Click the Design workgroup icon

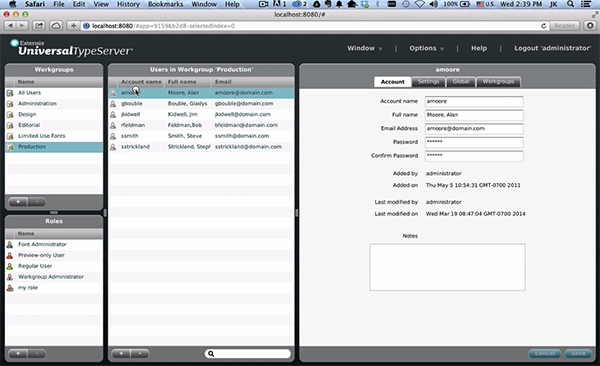point(10,114)
